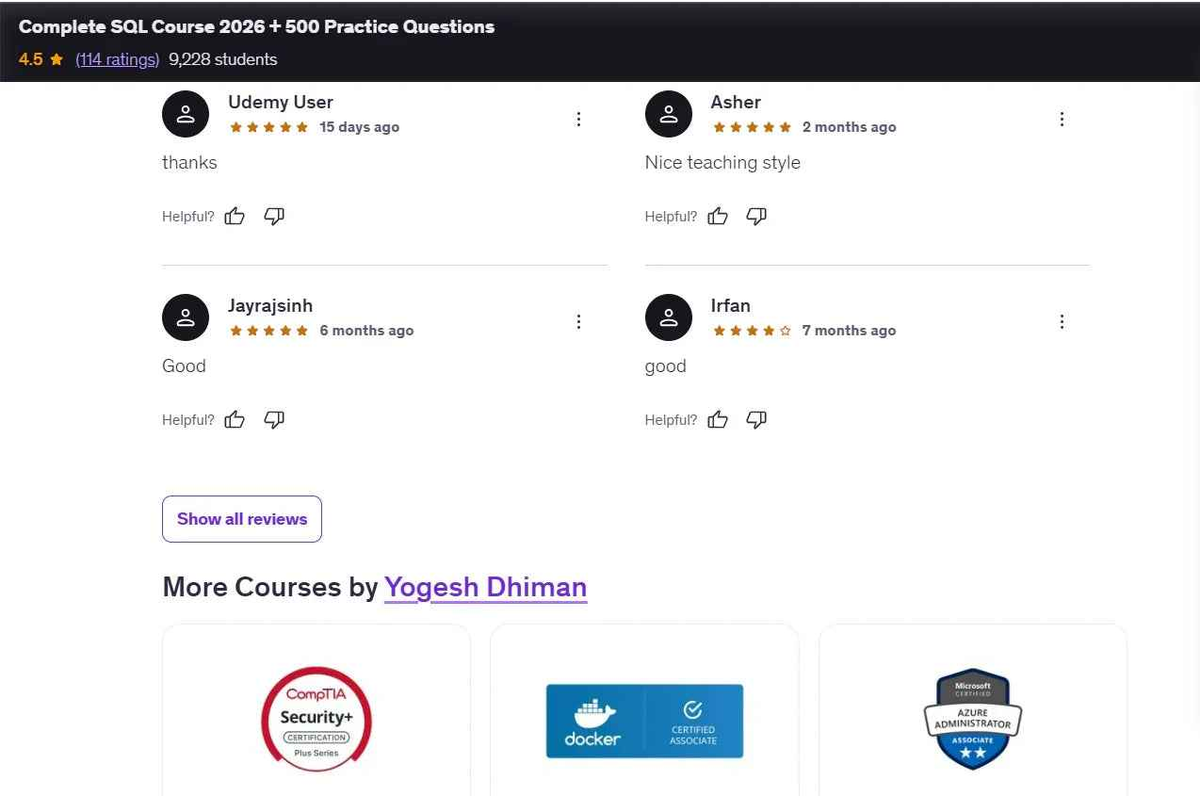1200x796 pixels.
Task: Click Udemy User's avatar icon
Action: 186,113
